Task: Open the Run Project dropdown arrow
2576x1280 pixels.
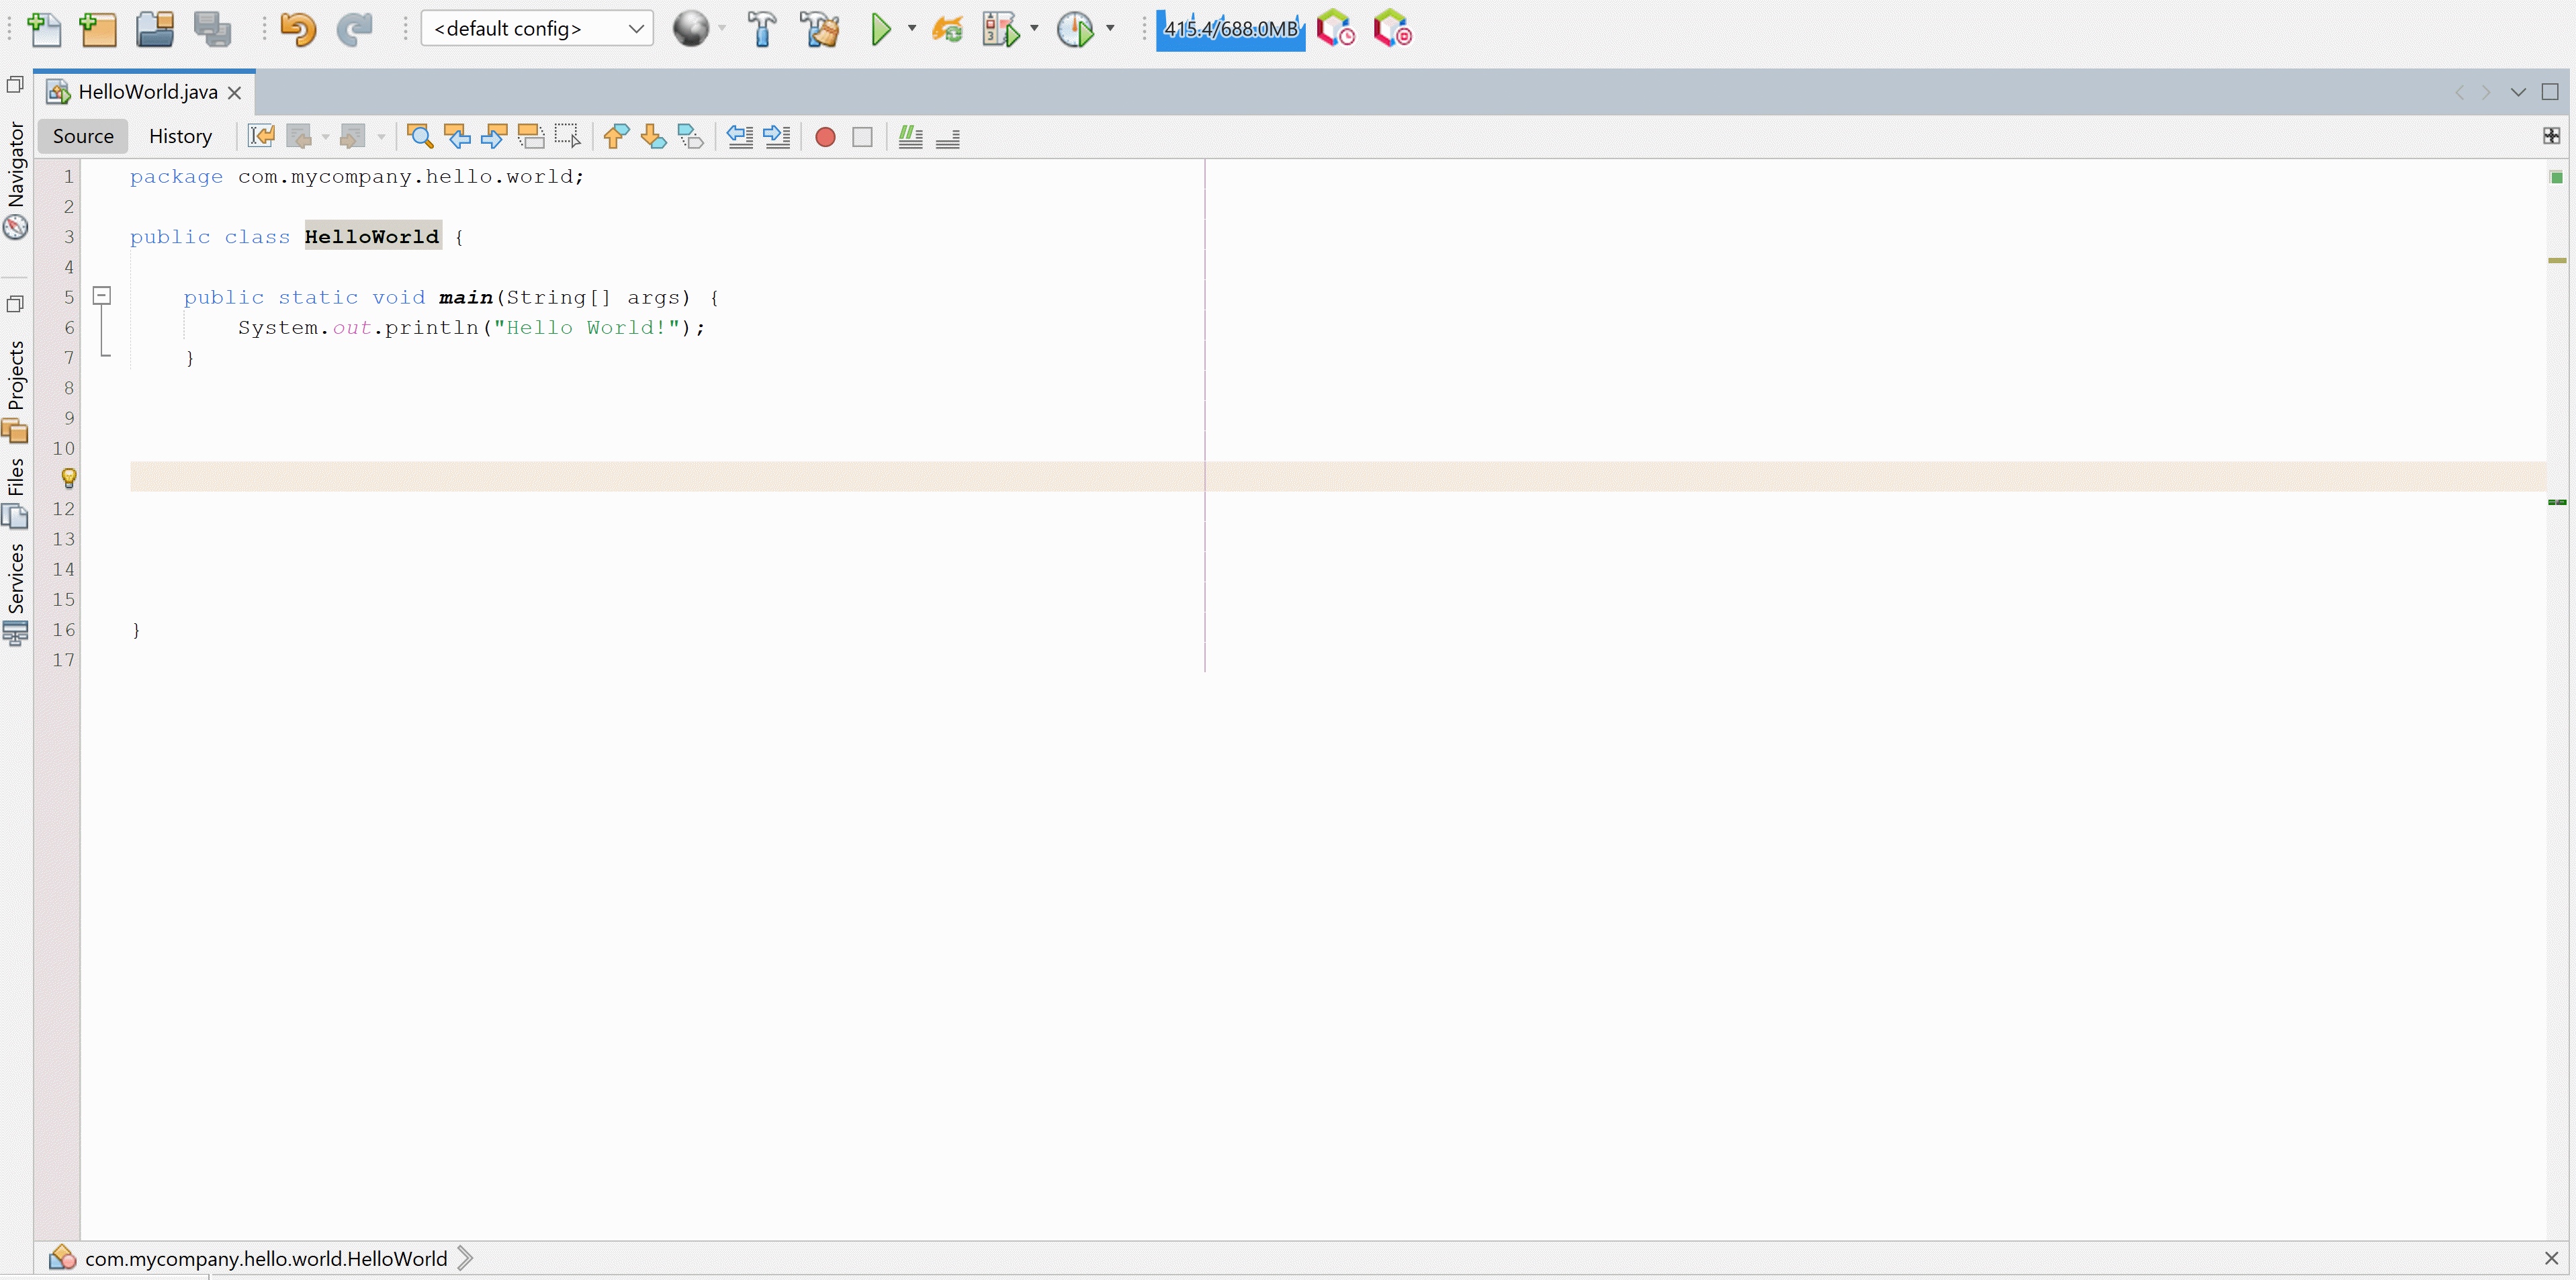Action: (911, 29)
